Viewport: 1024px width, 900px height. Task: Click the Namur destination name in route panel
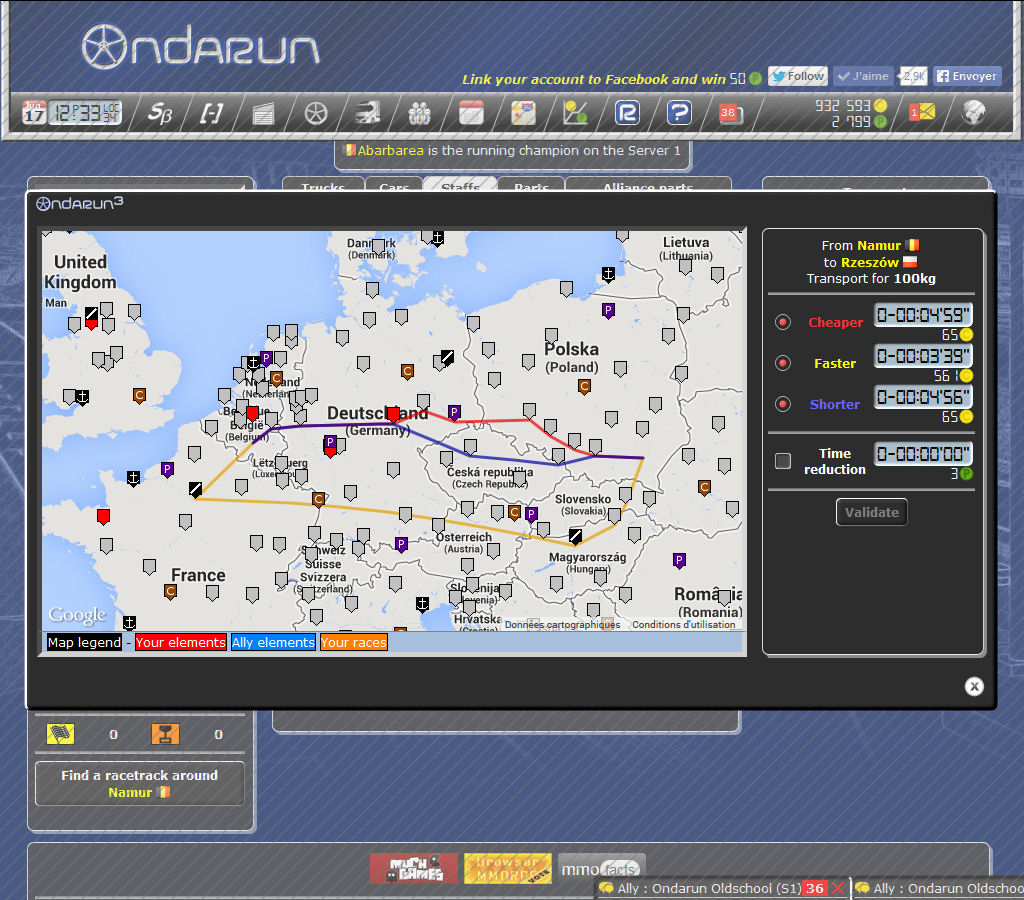(x=879, y=246)
